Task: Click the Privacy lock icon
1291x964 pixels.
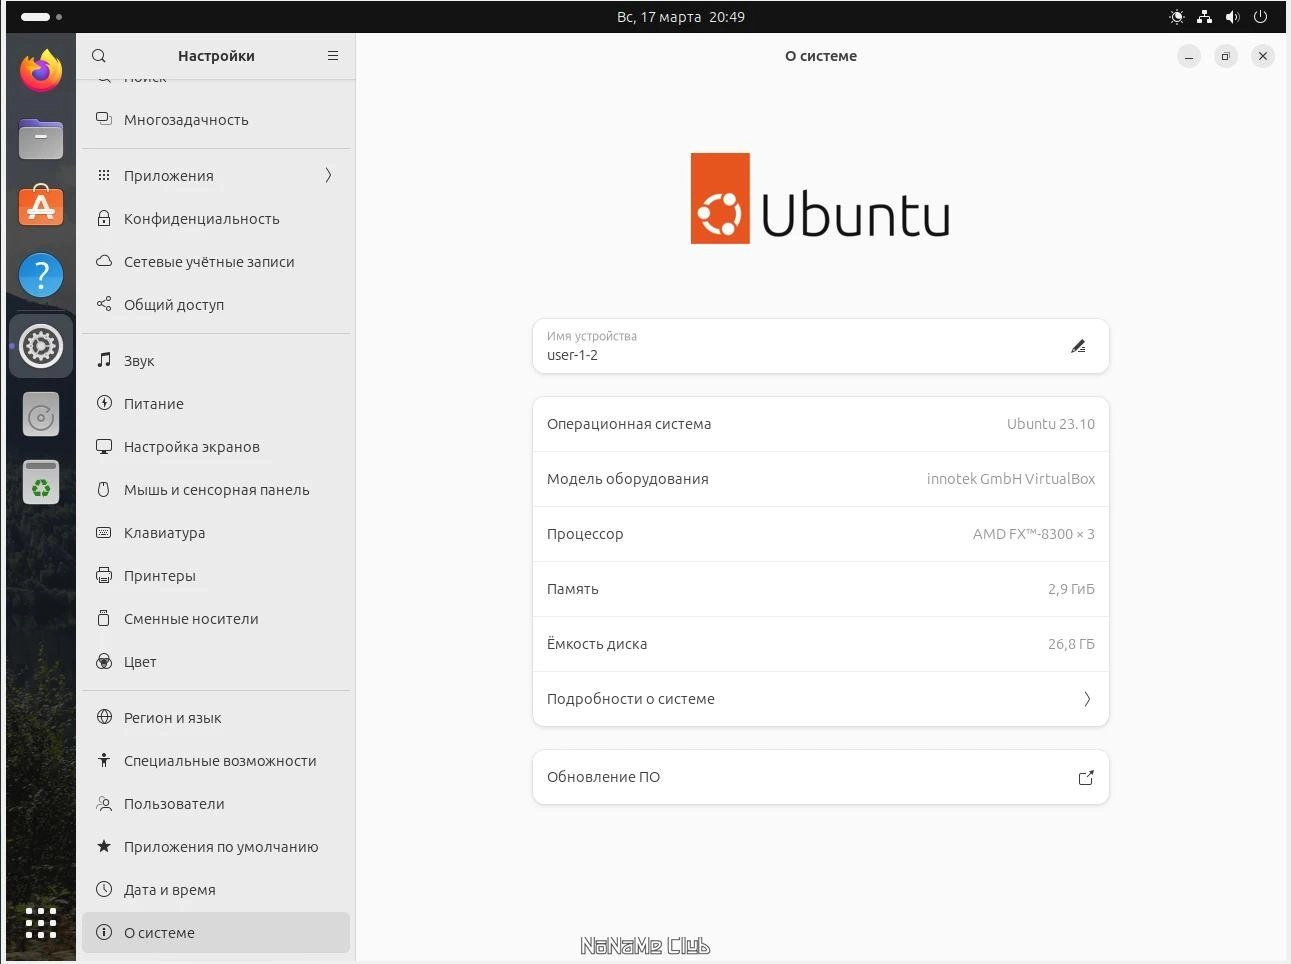Action: (104, 218)
